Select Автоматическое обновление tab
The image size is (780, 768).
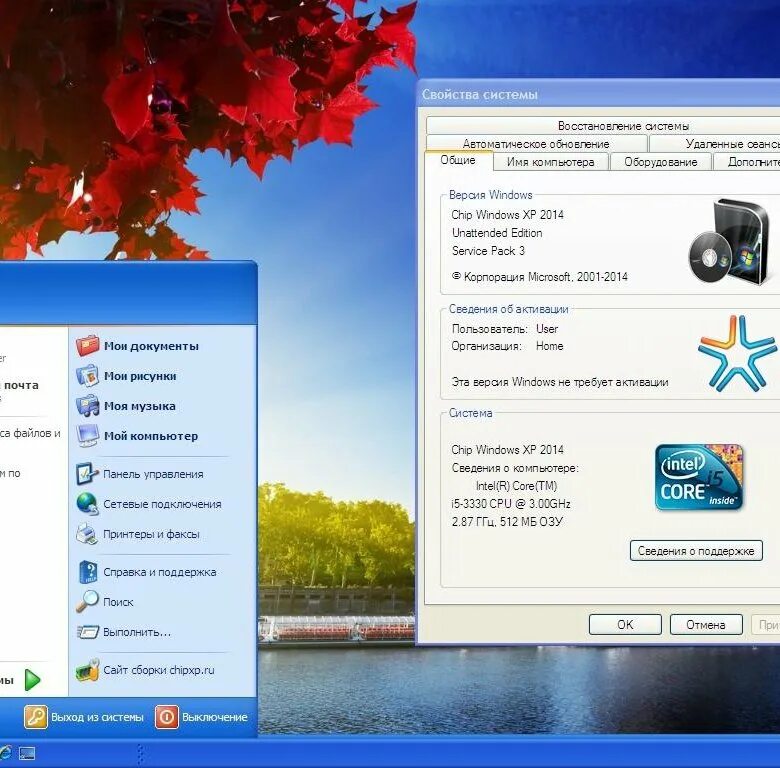536,144
